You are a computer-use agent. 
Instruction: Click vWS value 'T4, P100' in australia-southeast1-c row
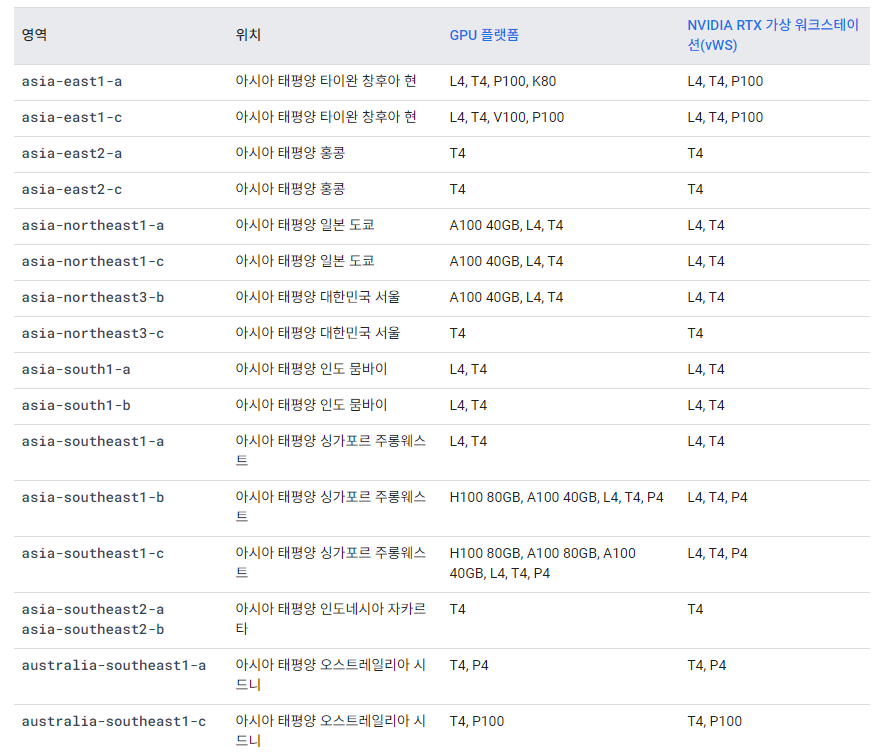click(x=714, y=721)
